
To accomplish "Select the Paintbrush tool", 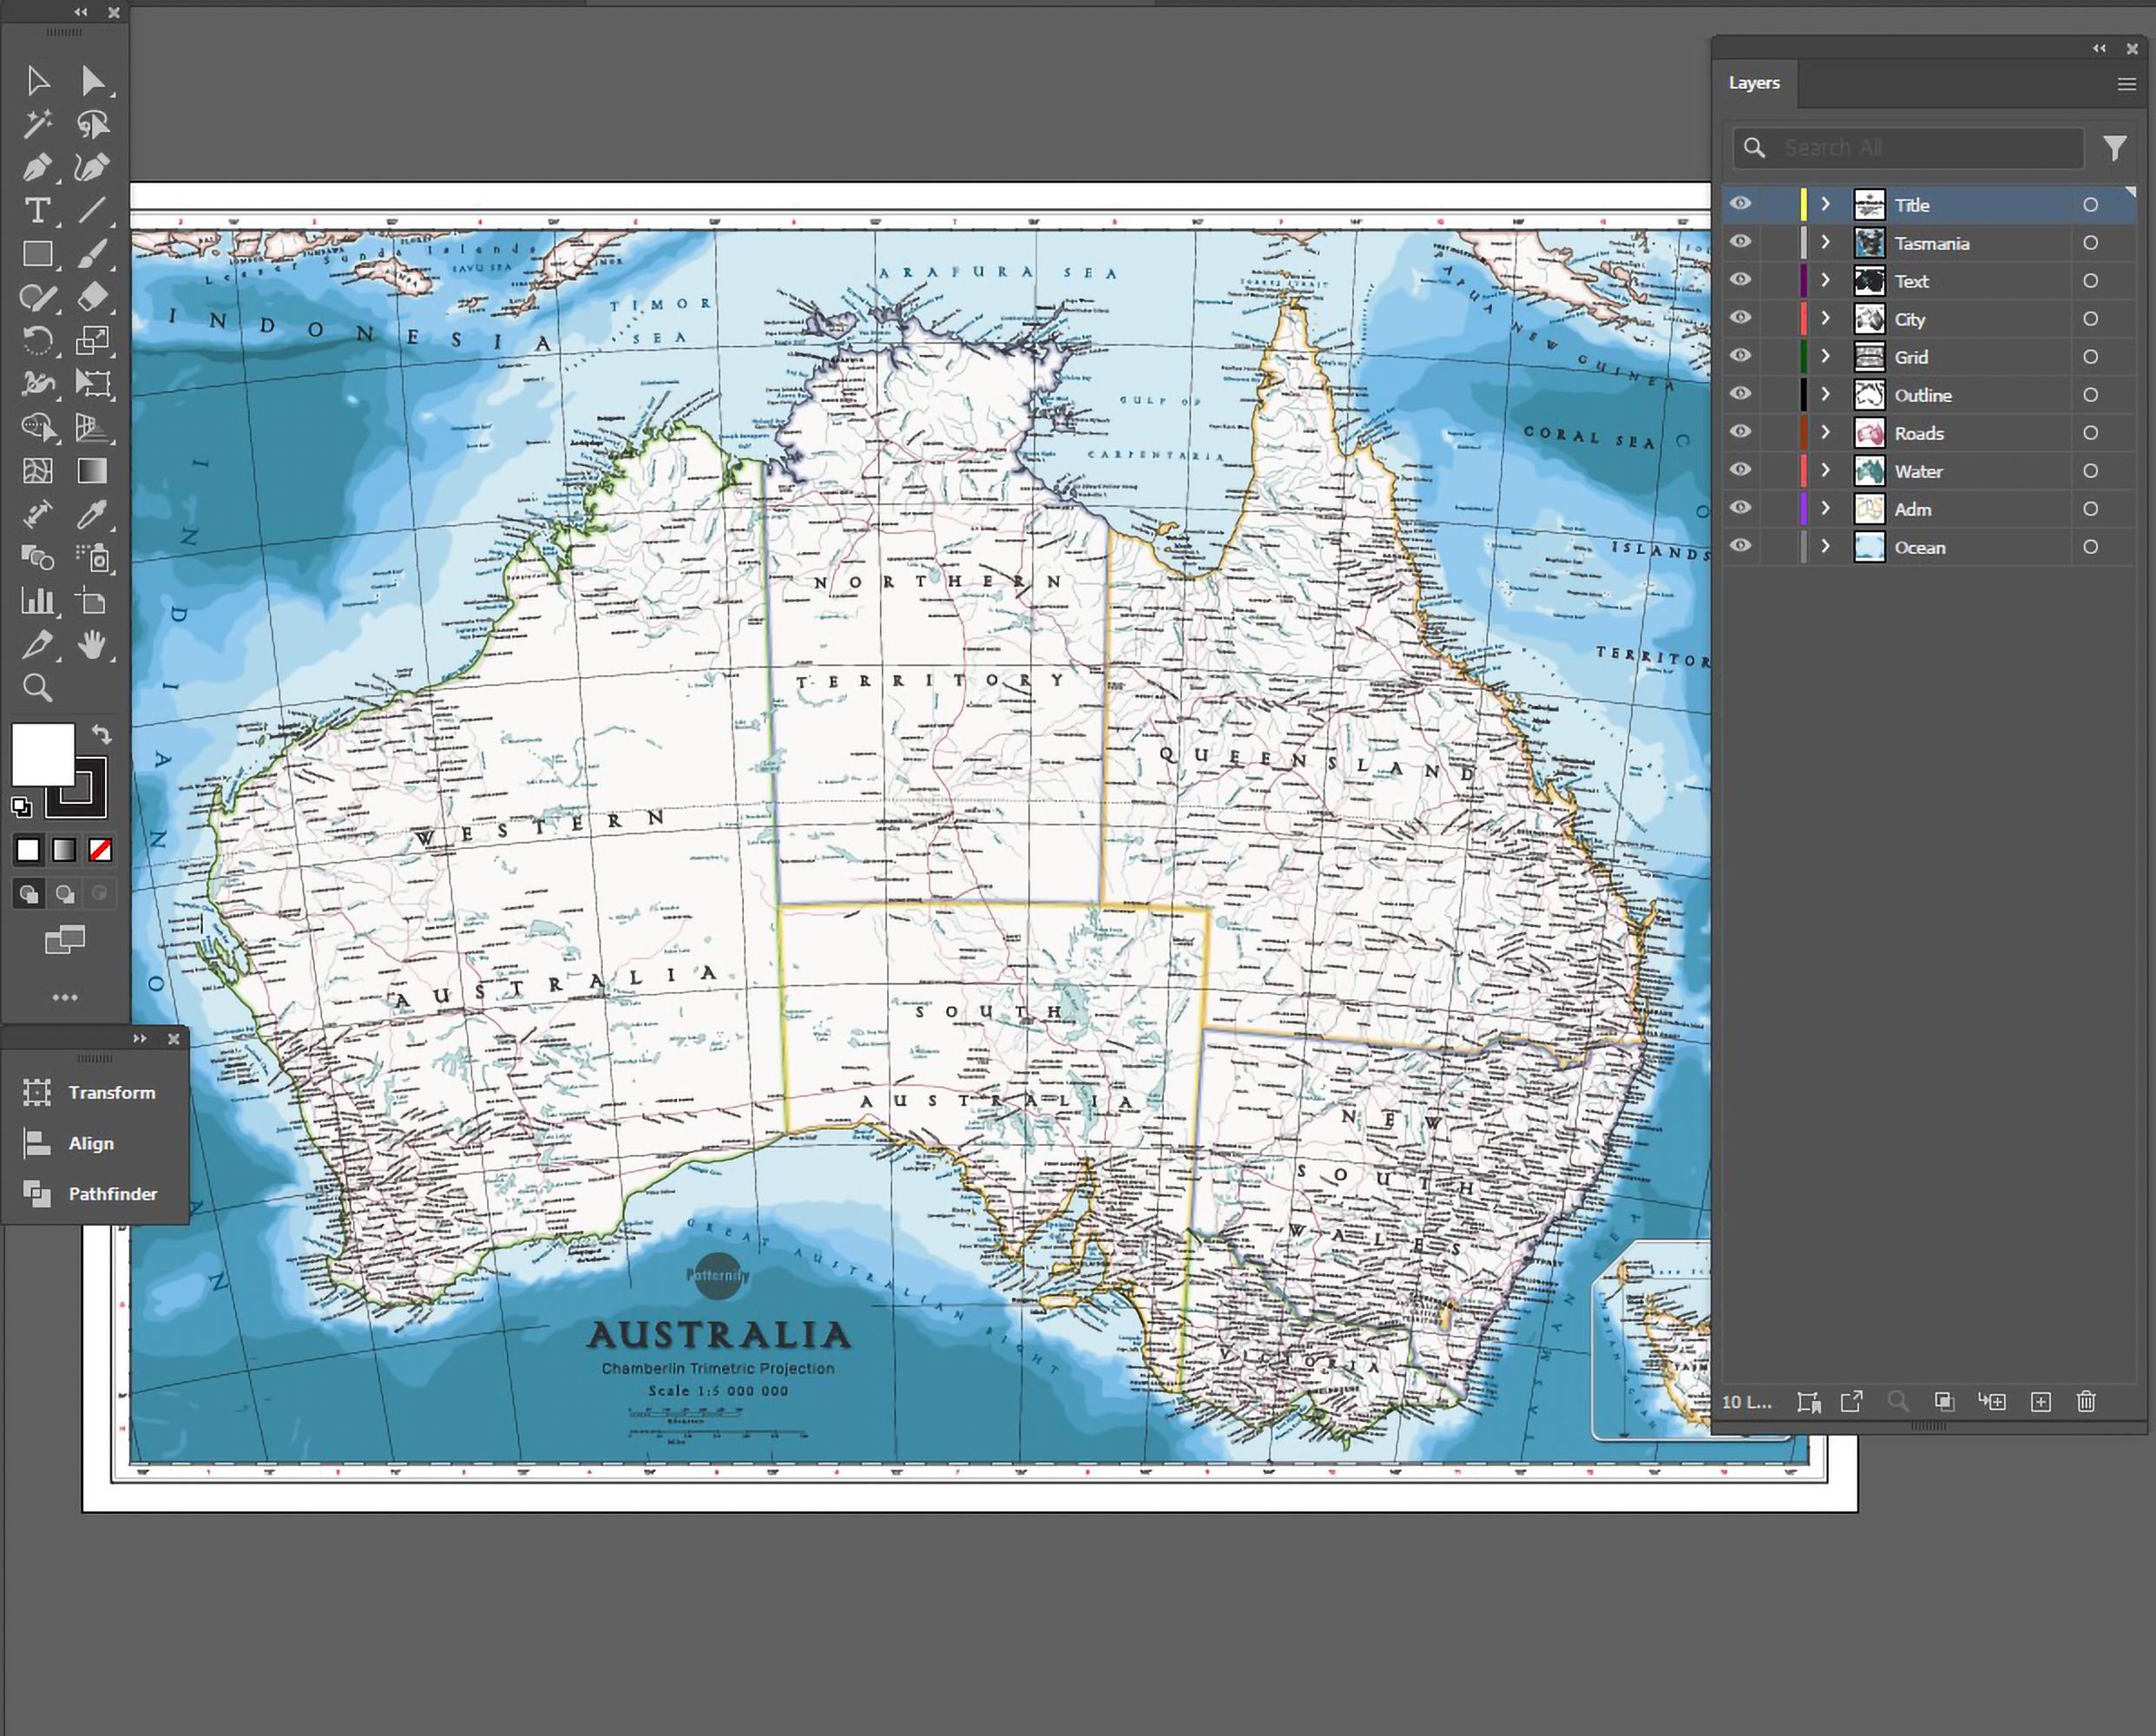I will coord(92,254).
